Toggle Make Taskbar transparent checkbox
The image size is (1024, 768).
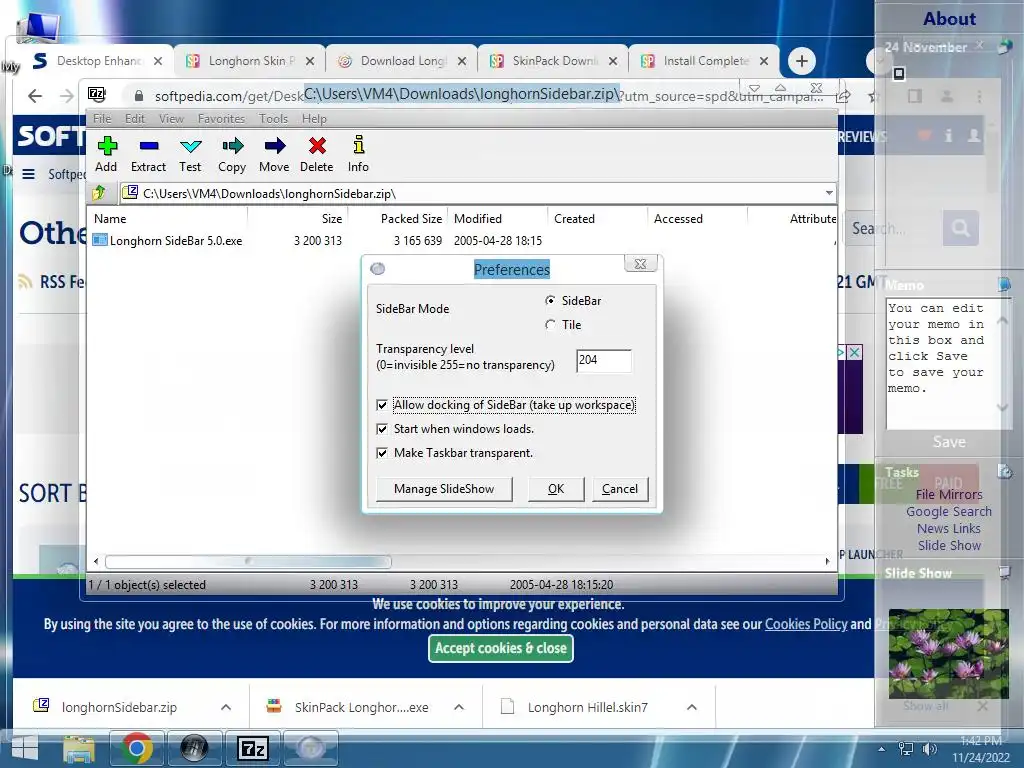[x=382, y=453]
